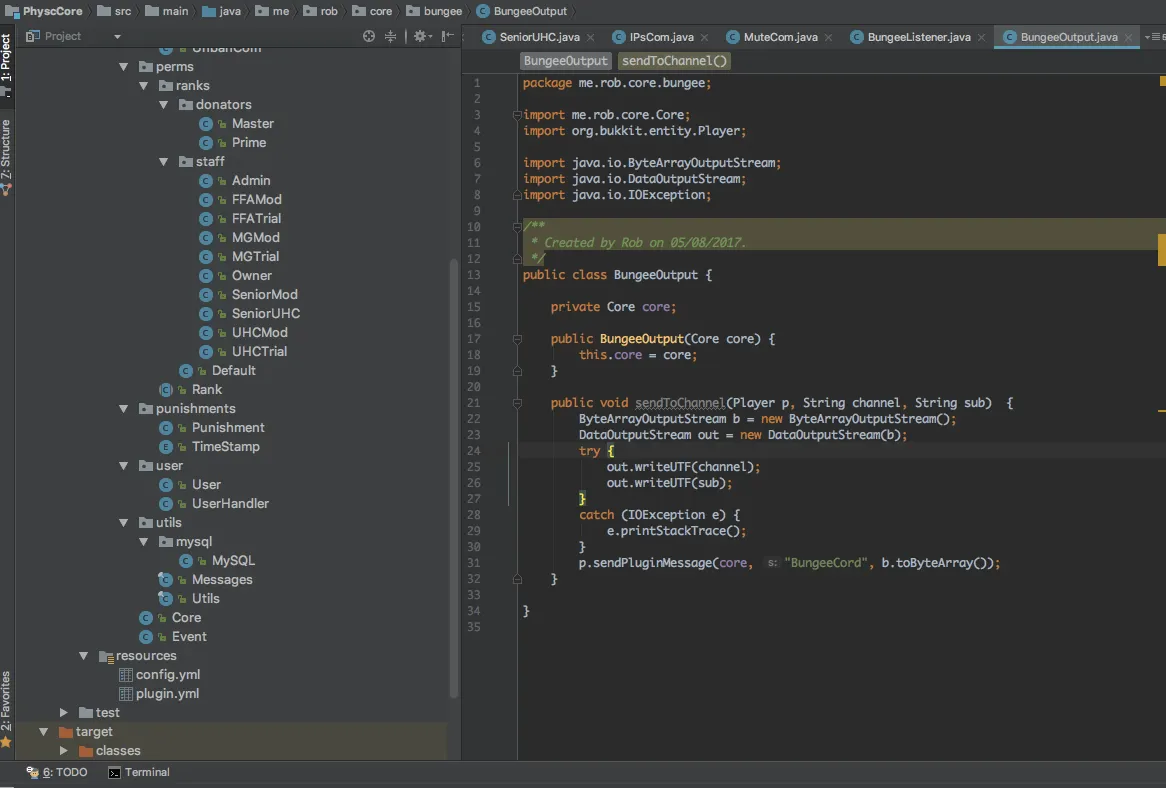This screenshot has height=788, width=1166.
Task: Click the scroll from source target icon
Action: (369, 36)
